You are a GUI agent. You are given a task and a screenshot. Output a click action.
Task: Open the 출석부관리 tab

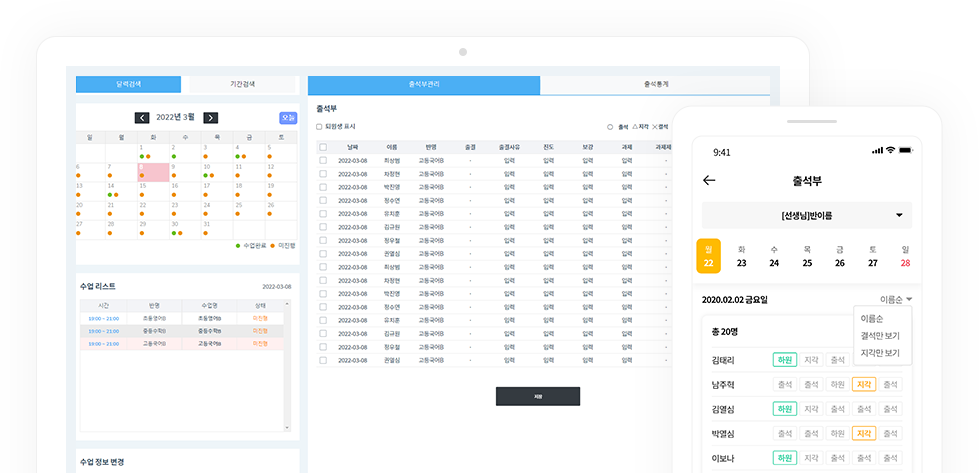pos(424,85)
